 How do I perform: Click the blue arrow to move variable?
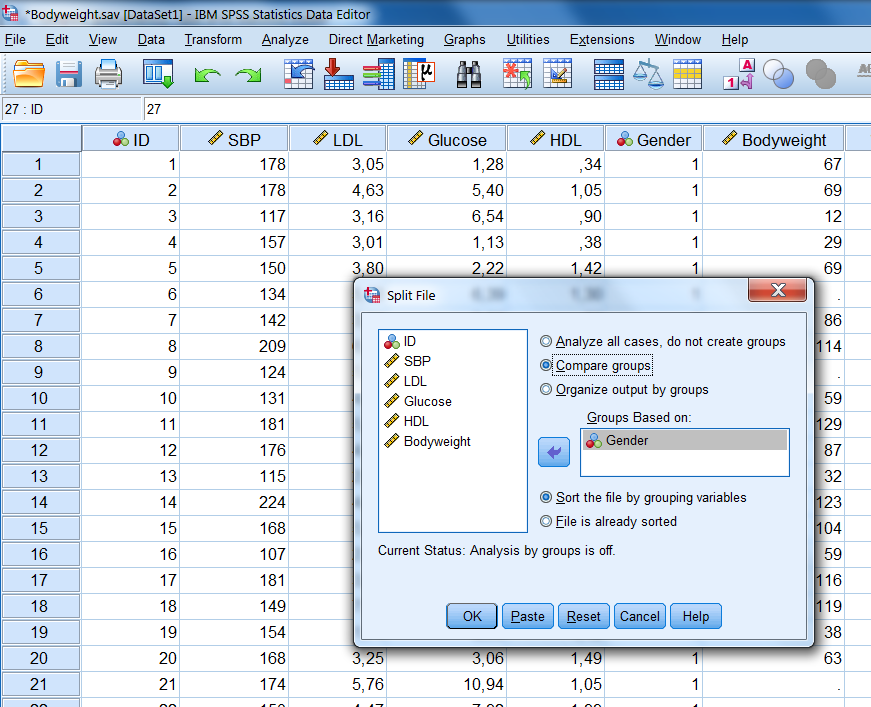pyautogui.click(x=554, y=452)
